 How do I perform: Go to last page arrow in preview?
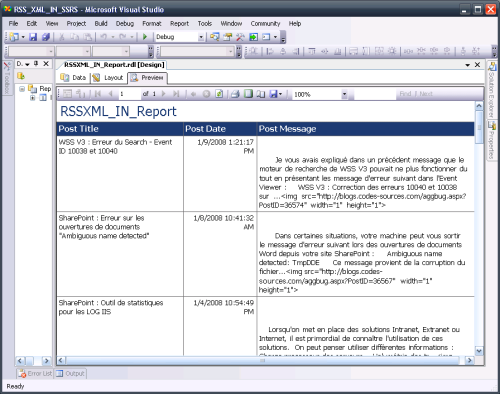tap(176, 94)
